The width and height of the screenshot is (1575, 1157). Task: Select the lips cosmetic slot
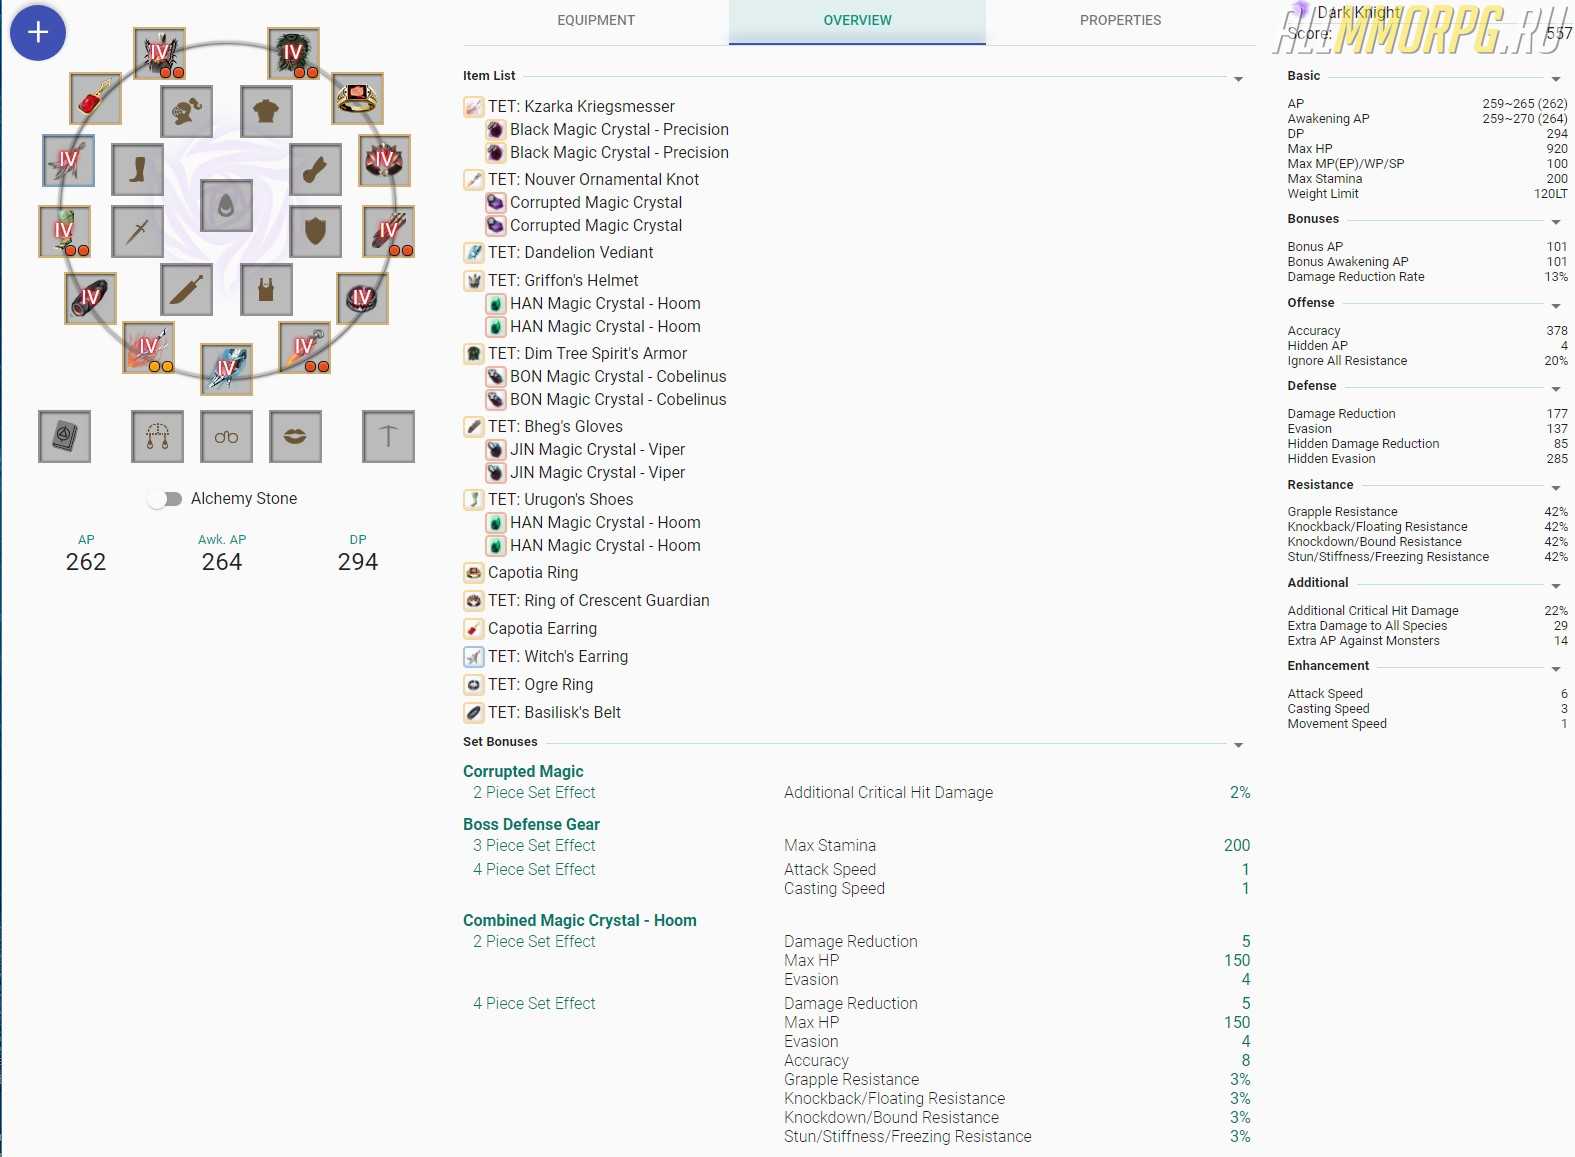pyautogui.click(x=295, y=436)
